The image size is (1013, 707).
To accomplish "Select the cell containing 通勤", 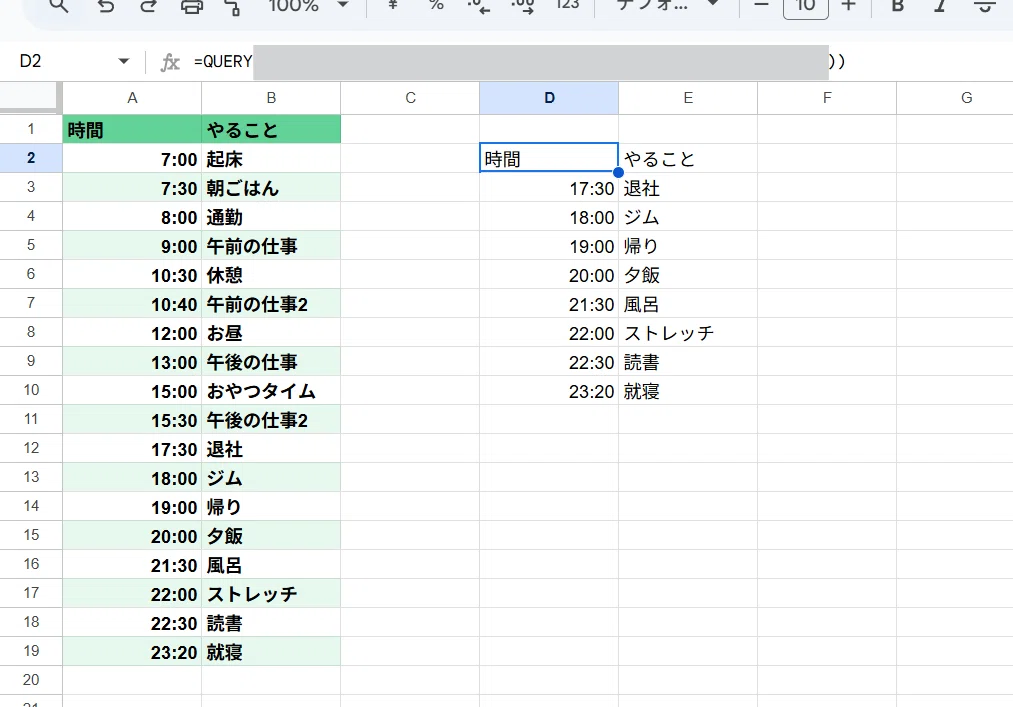I will (x=271, y=216).
